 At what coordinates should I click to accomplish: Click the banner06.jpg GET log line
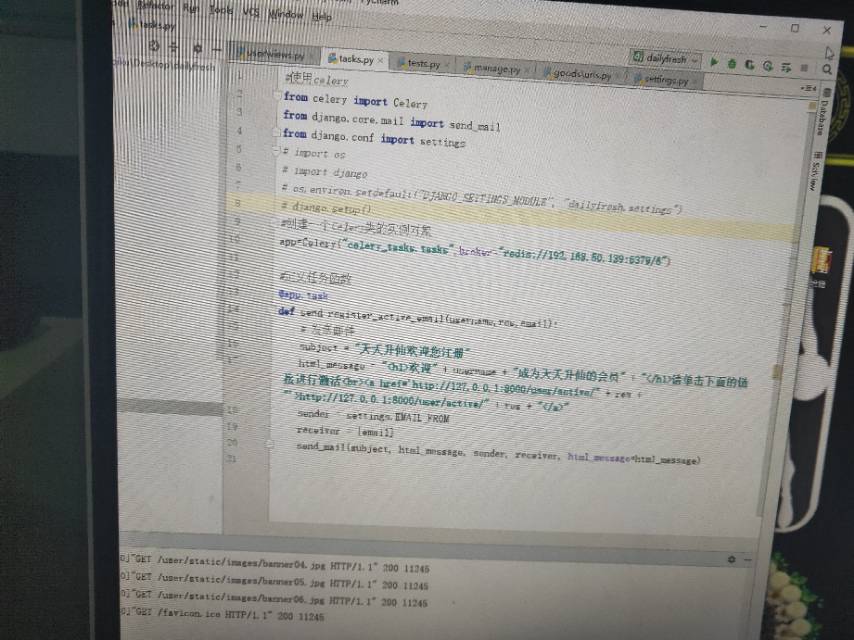(x=274, y=598)
